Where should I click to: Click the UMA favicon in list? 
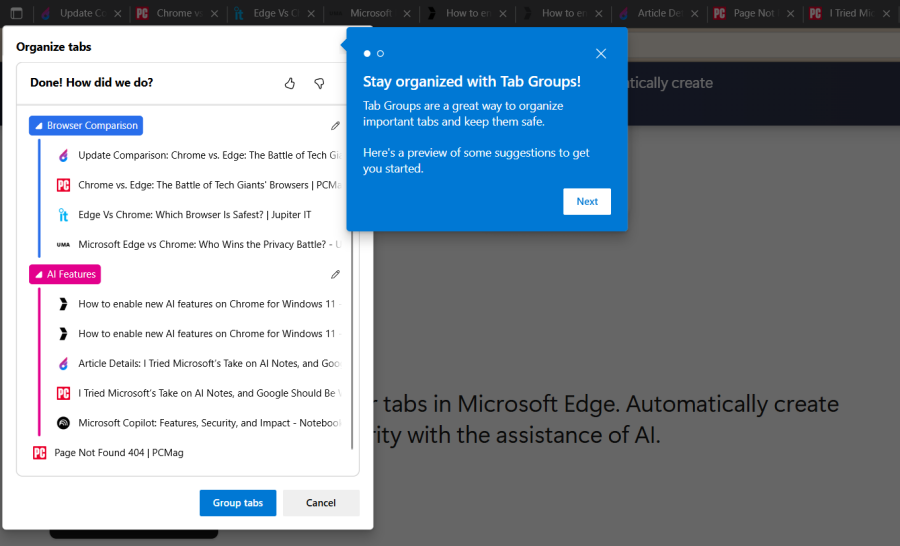click(63, 245)
